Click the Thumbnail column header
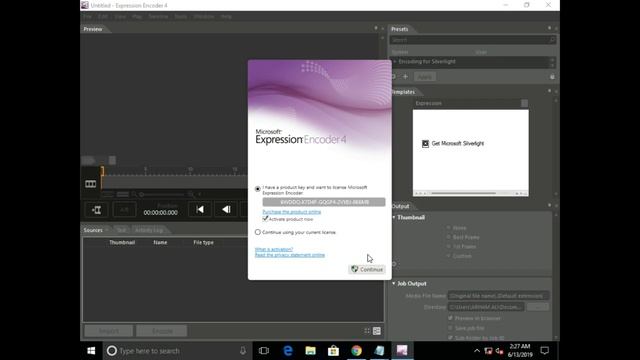Screen dimensions: 640x360 [x=122, y=242]
